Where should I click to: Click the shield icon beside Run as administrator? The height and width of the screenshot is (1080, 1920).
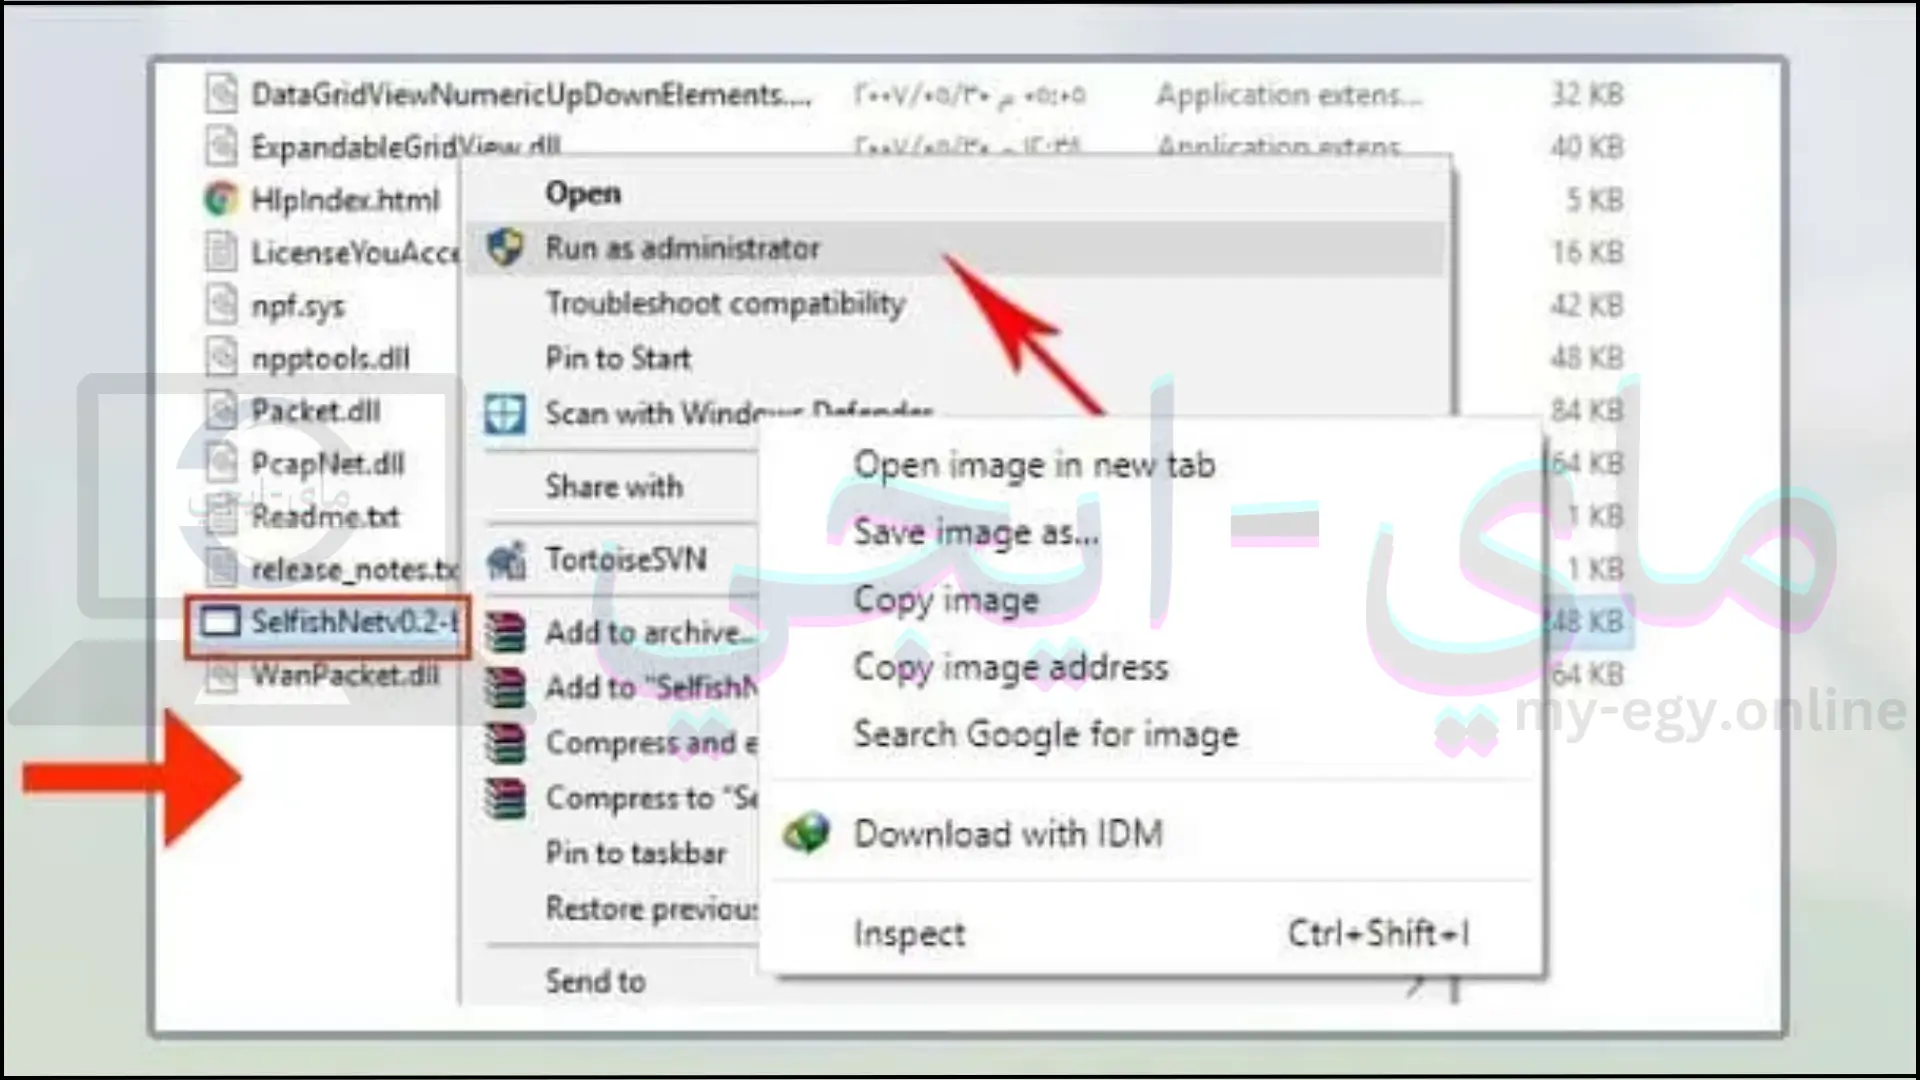tap(505, 247)
